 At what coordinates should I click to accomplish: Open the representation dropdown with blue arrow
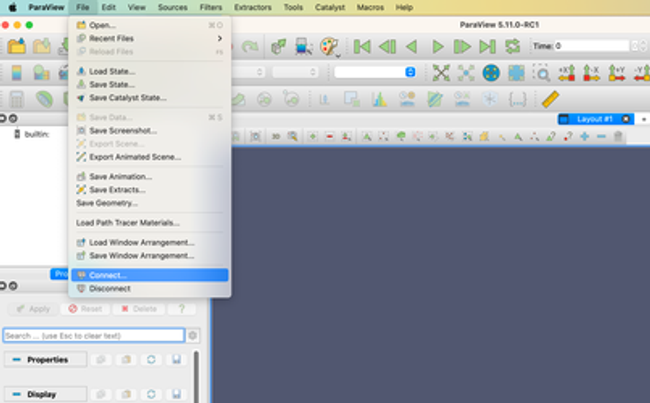pyautogui.click(x=375, y=72)
